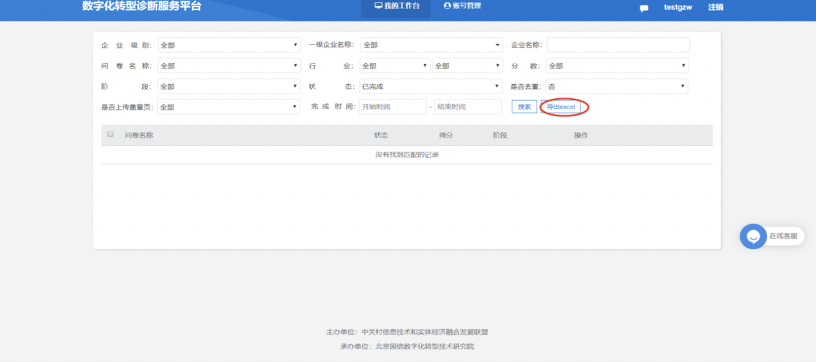Tick the select-all checkbox in table header
816x362 pixels.
click(x=110, y=134)
